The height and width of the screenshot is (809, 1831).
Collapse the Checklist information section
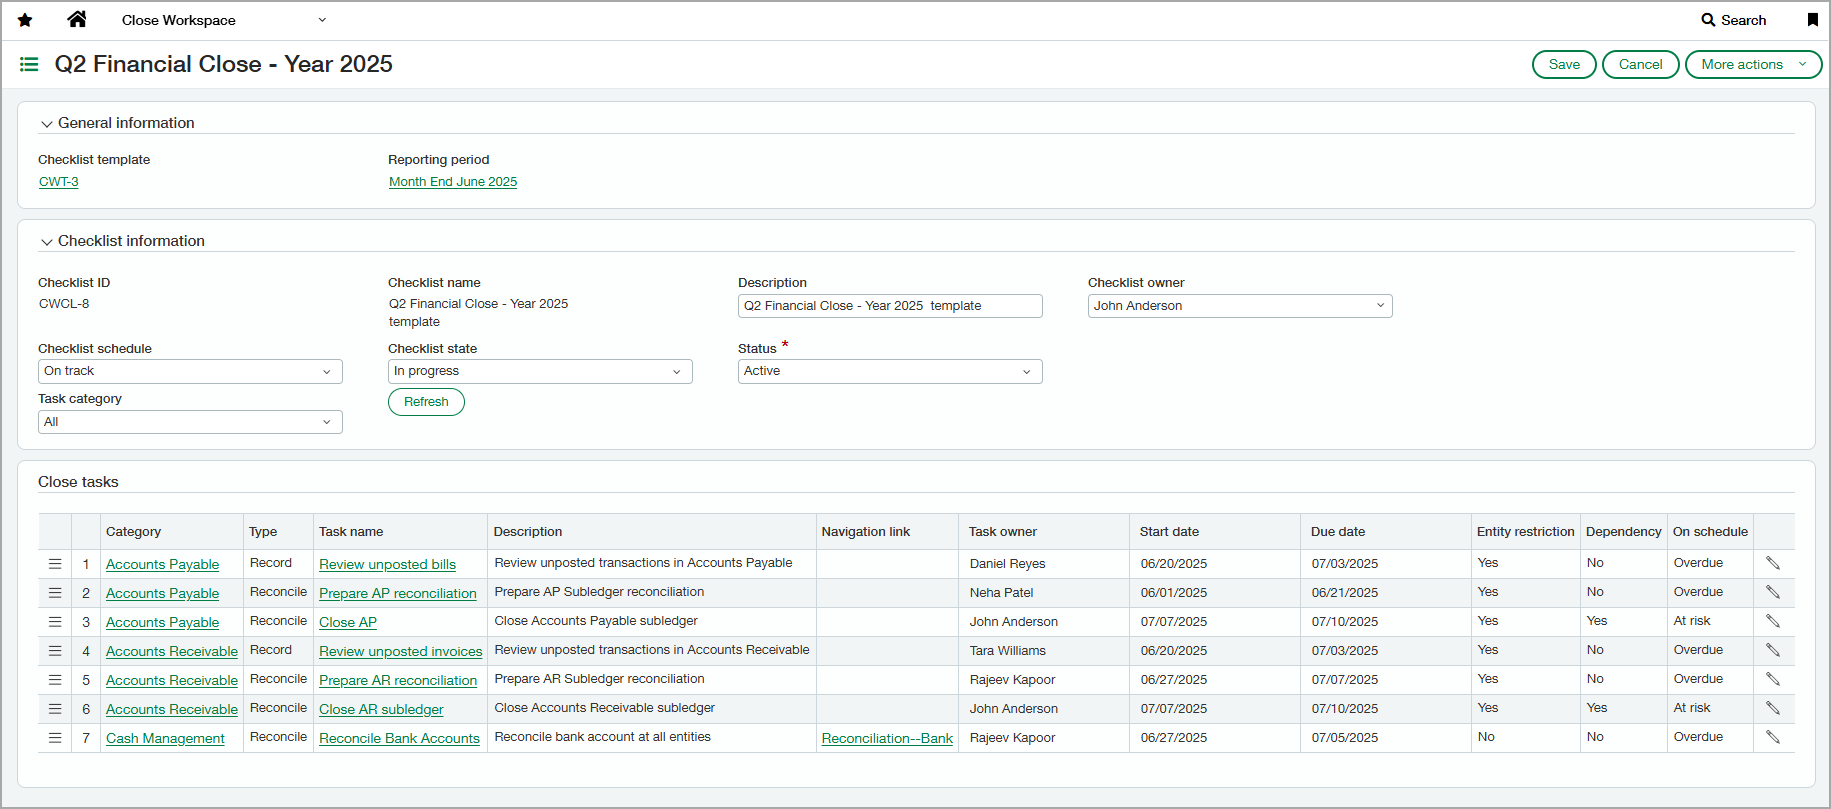[46, 242]
